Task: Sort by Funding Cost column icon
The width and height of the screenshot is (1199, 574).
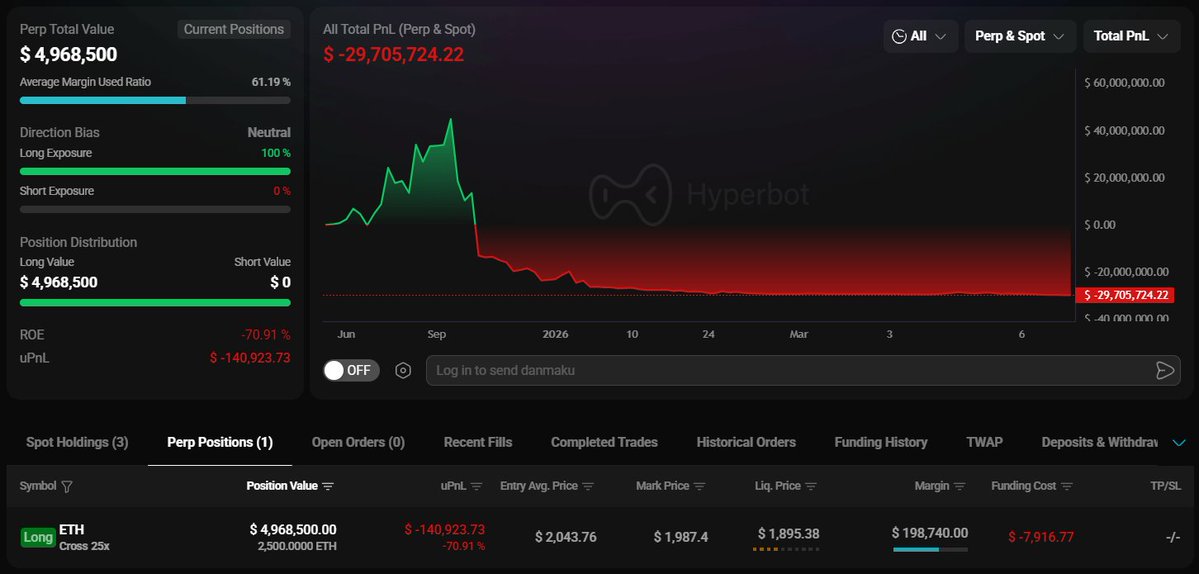Action: tap(1067, 486)
